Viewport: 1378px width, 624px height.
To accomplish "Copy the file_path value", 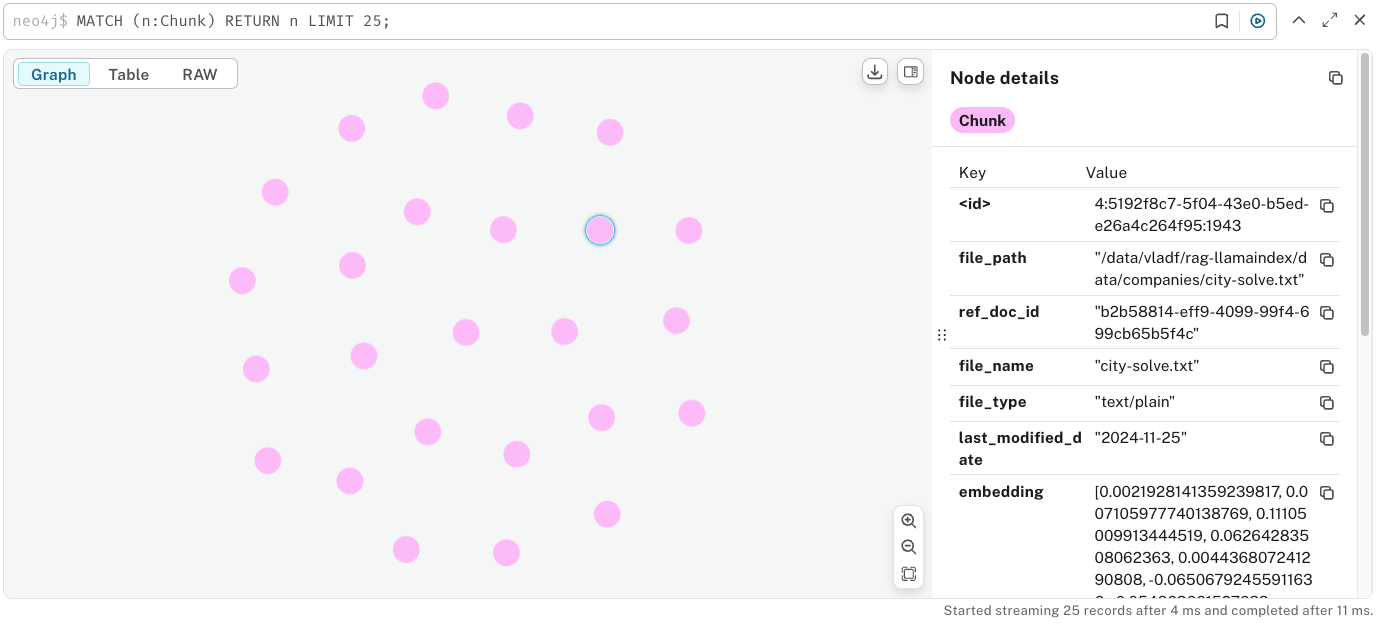I will click(x=1327, y=260).
